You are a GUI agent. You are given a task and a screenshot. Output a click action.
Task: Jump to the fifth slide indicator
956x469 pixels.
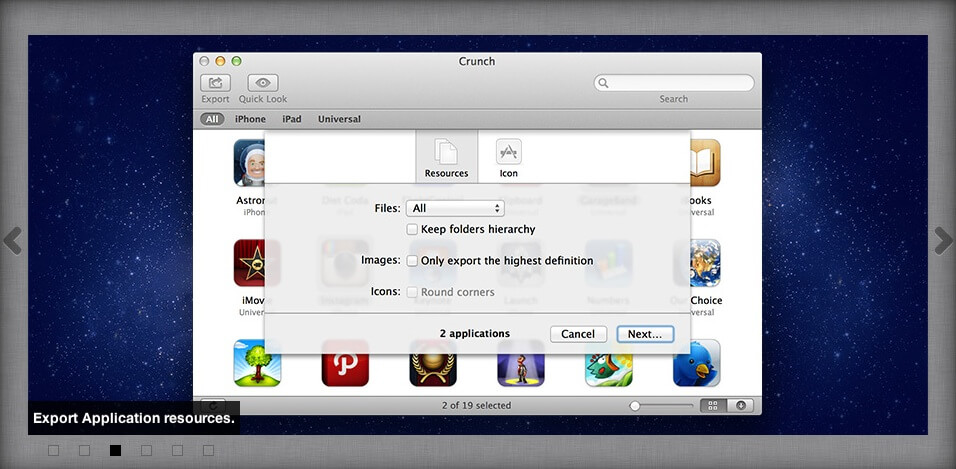[177, 451]
